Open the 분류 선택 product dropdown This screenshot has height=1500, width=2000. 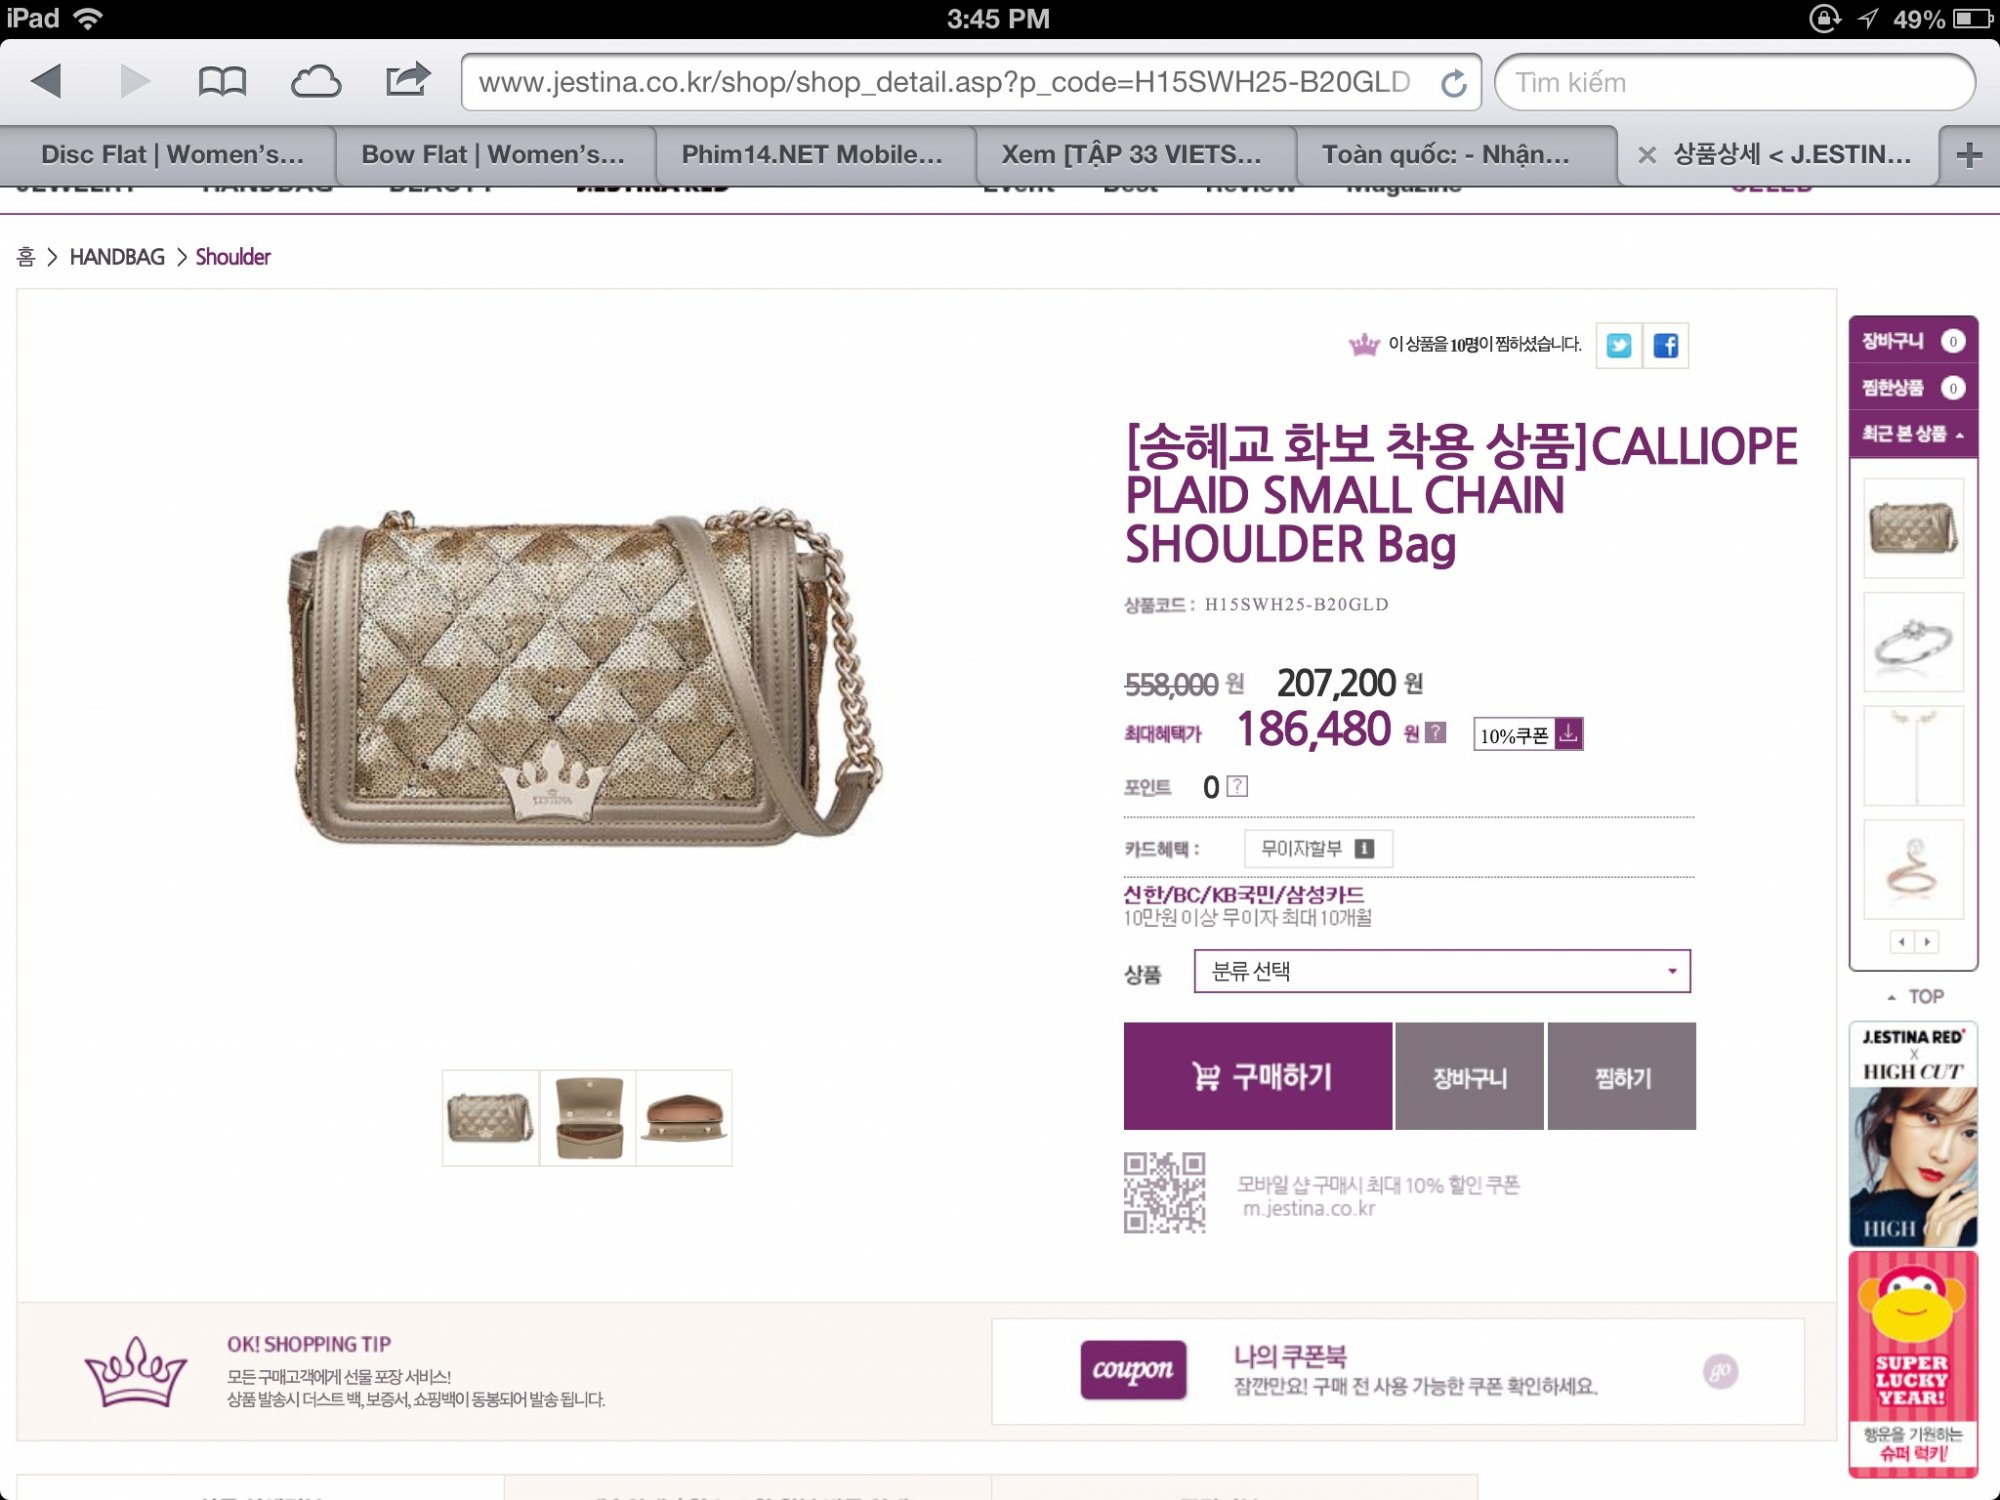1442,971
